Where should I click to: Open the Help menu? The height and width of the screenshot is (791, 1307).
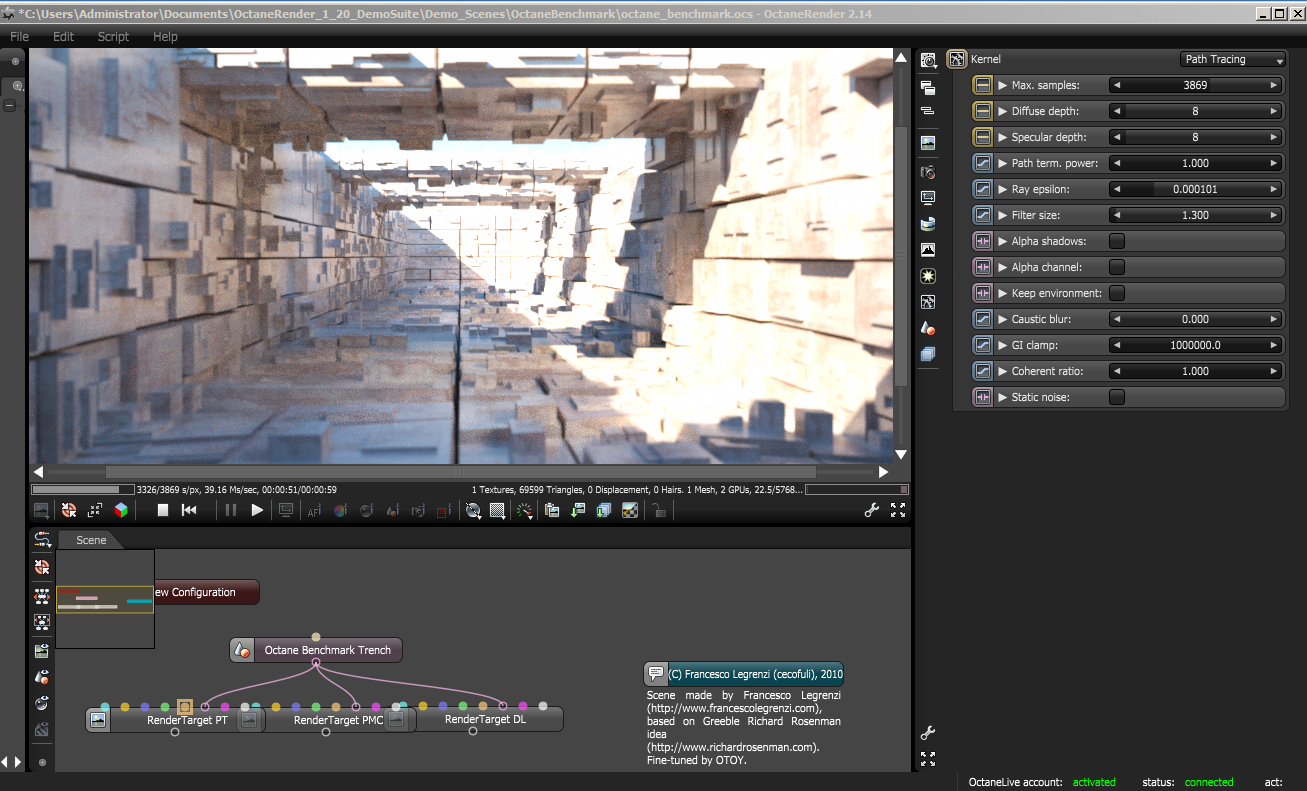pyautogui.click(x=165, y=36)
